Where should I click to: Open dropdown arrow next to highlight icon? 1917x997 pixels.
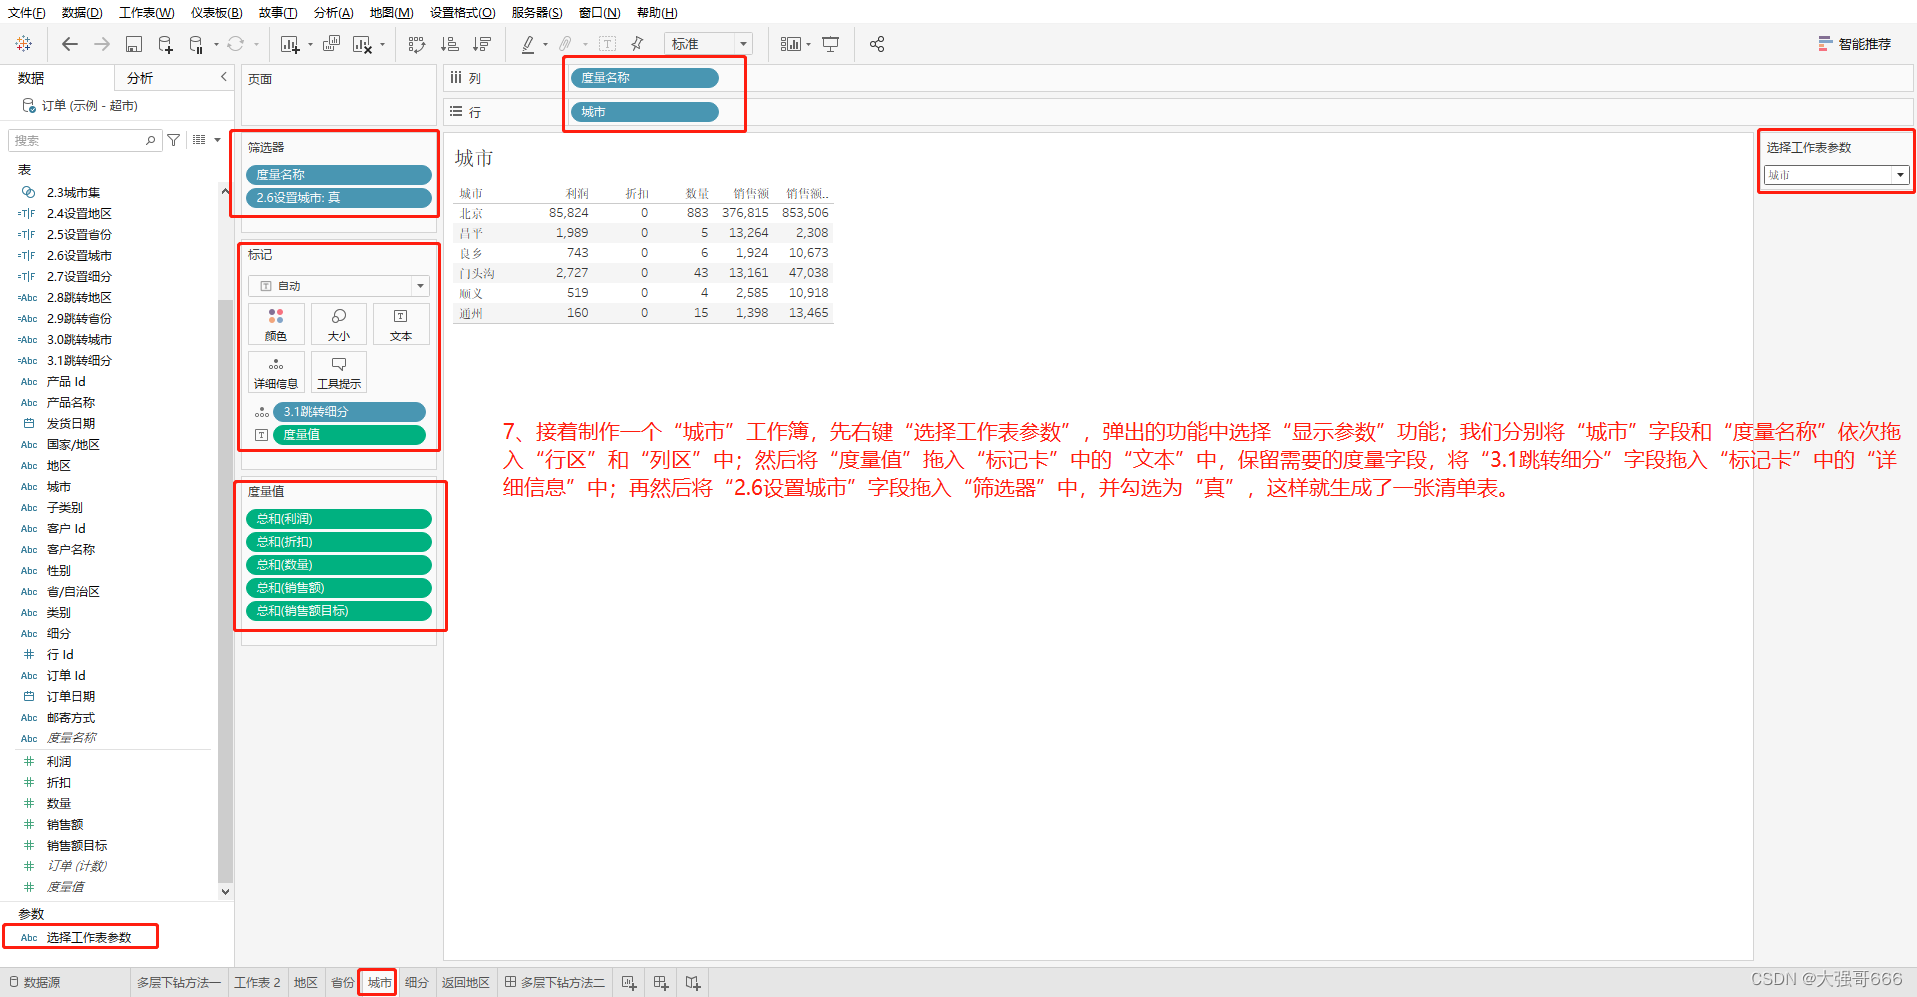coord(545,45)
